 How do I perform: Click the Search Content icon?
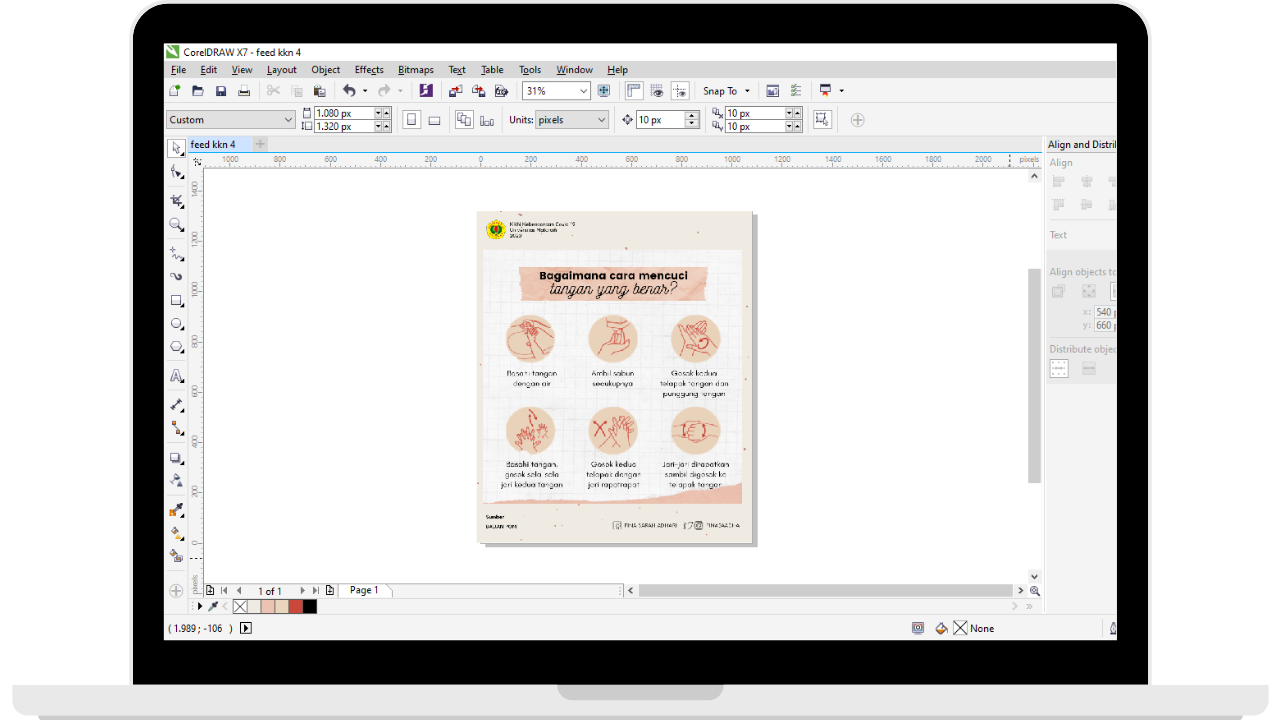426,91
